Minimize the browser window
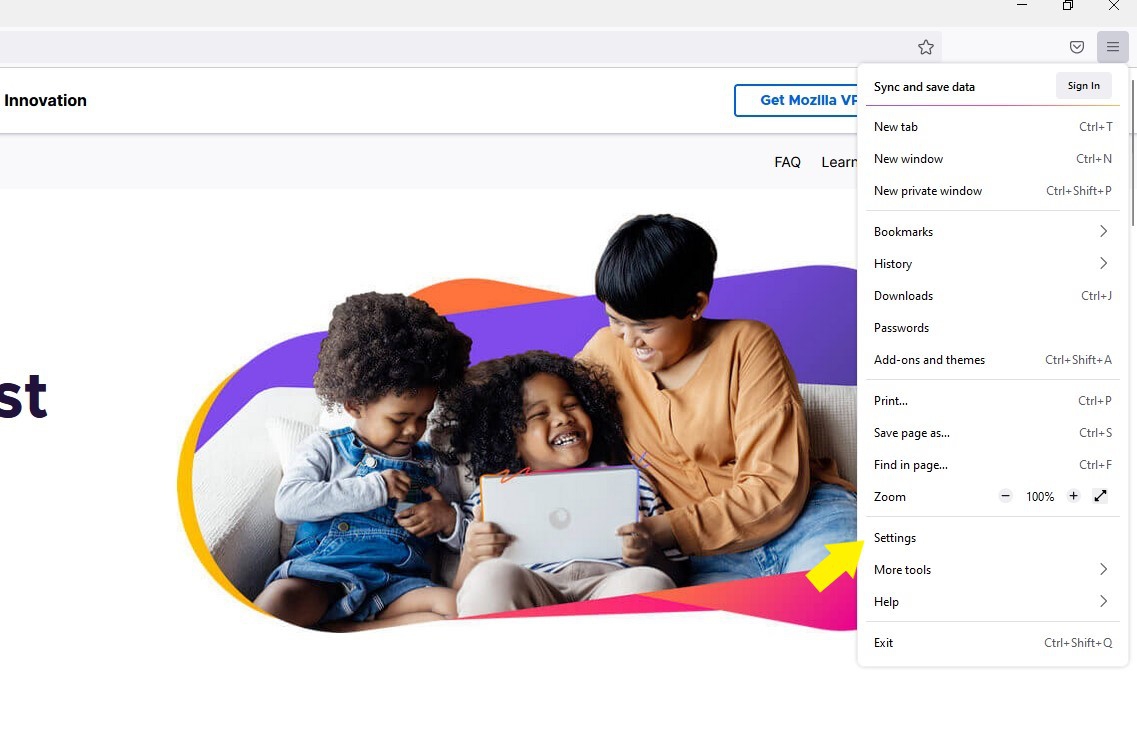1137x752 pixels. tap(1022, 6)
